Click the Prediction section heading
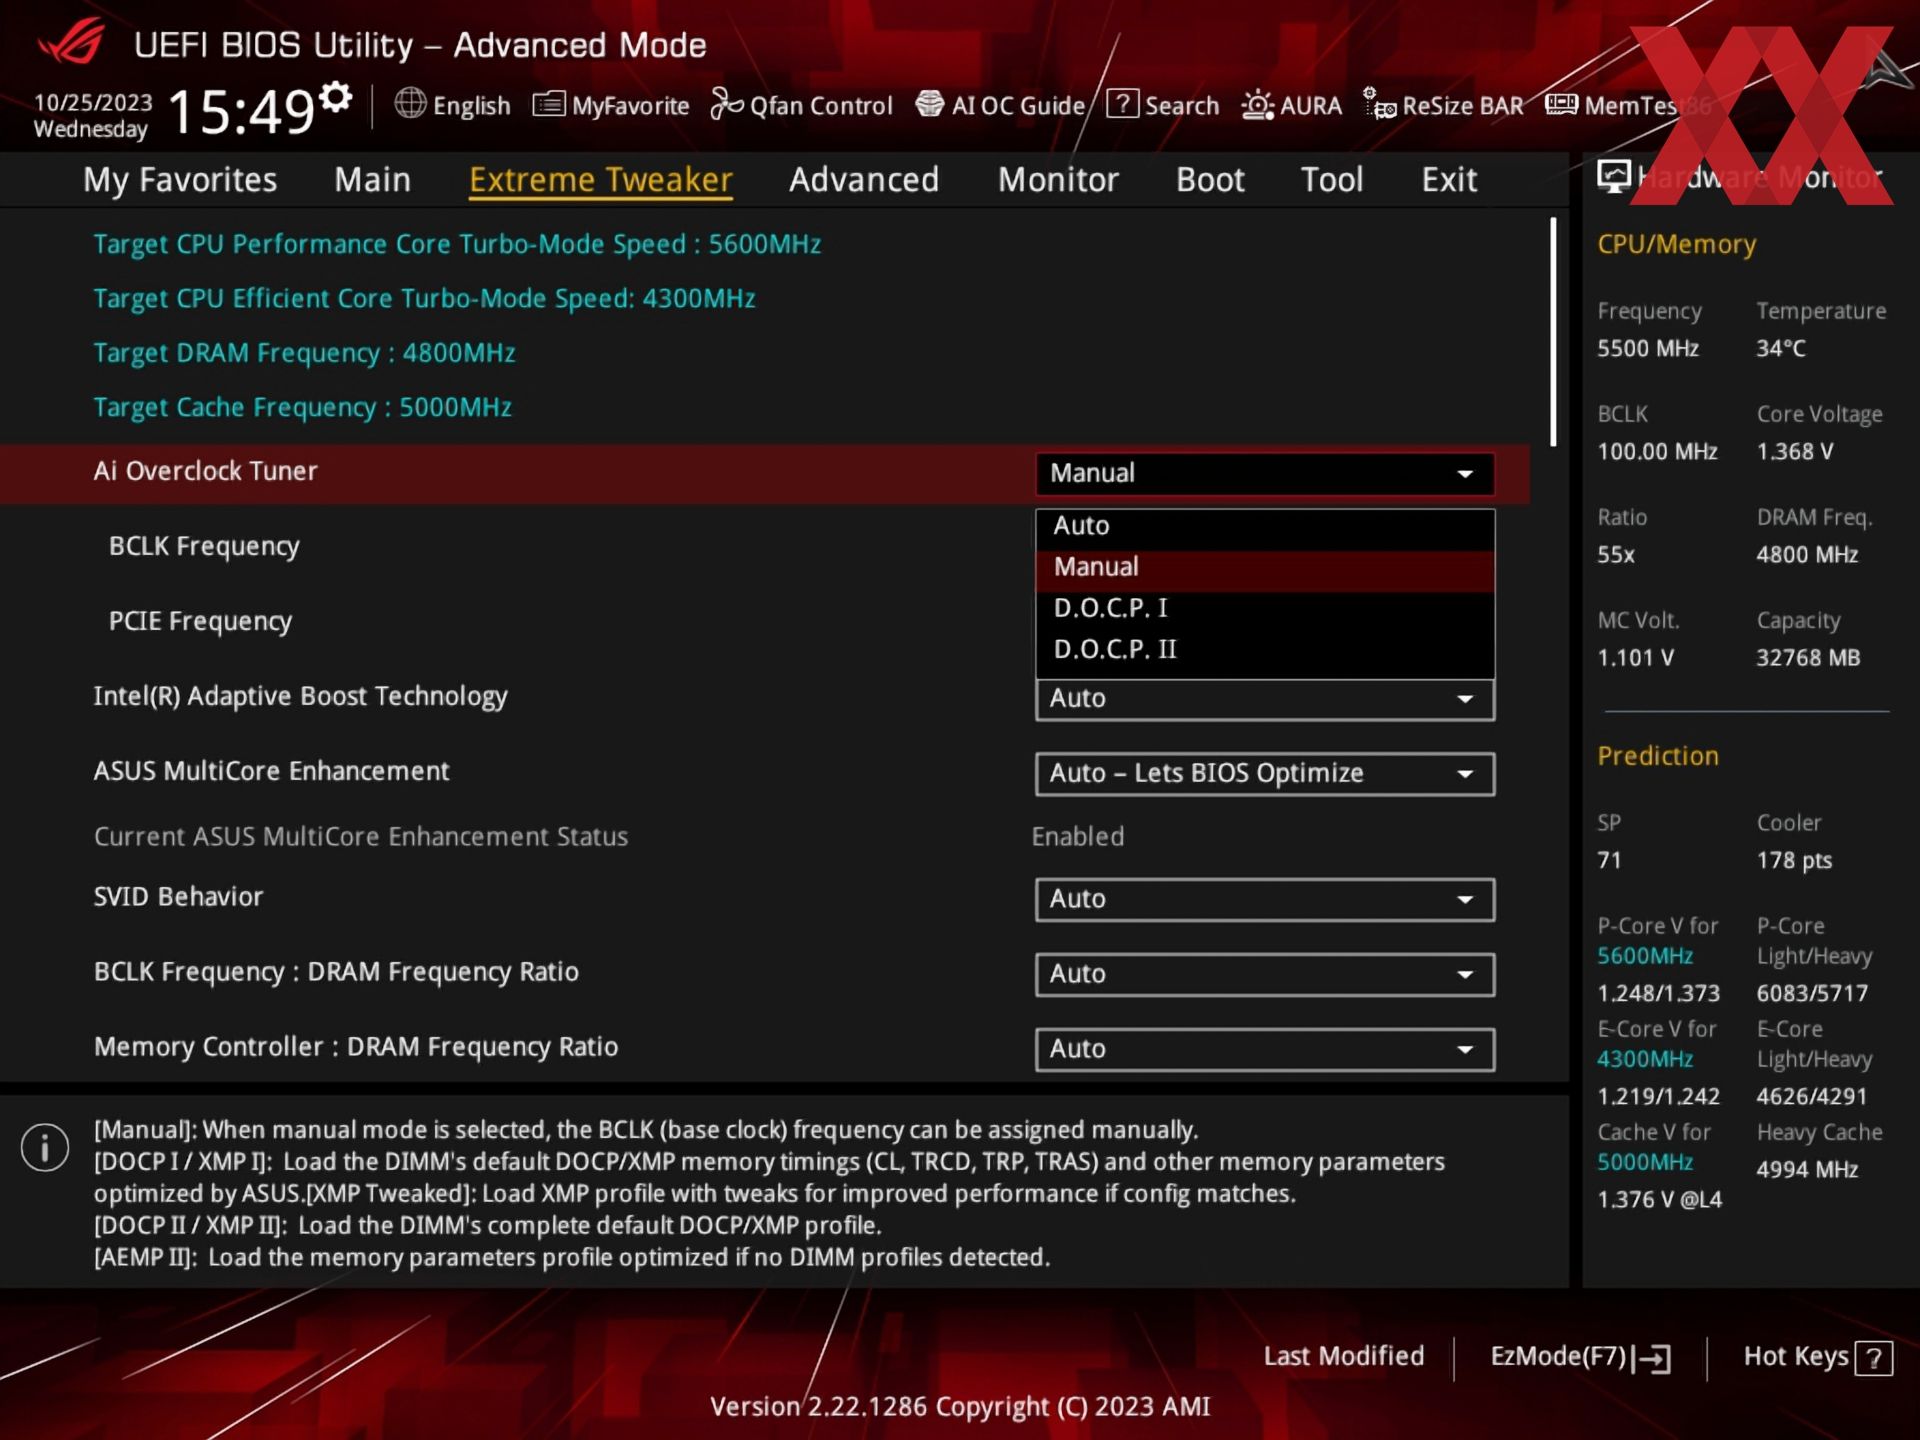Image resolution: width=1920 pixels, height=1440 pixels. pyautogui.click(x=1658, y=756)
